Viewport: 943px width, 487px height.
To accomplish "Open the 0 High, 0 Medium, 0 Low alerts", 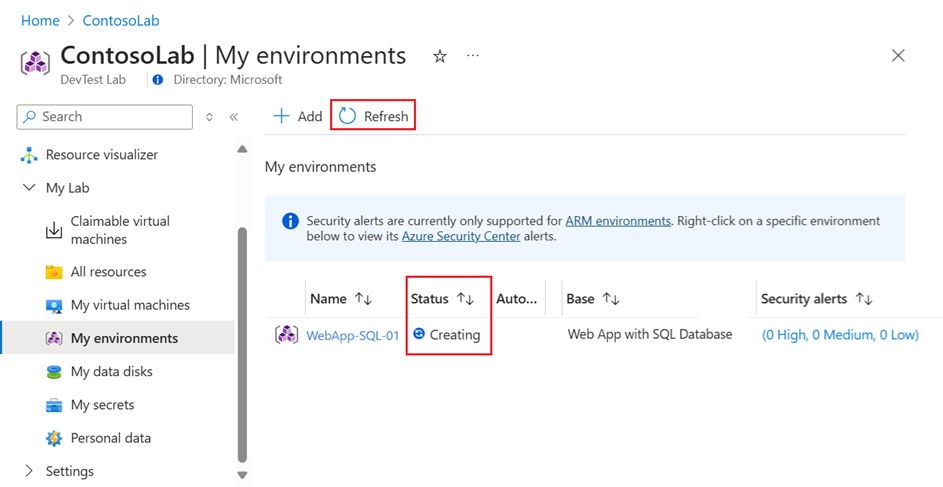I will point(840,335).
